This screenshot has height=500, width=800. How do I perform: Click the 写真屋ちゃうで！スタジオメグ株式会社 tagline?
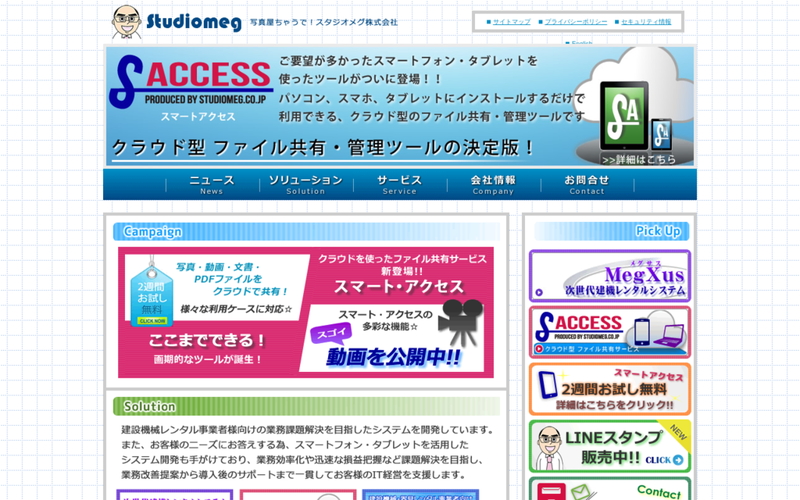(323, 22)
